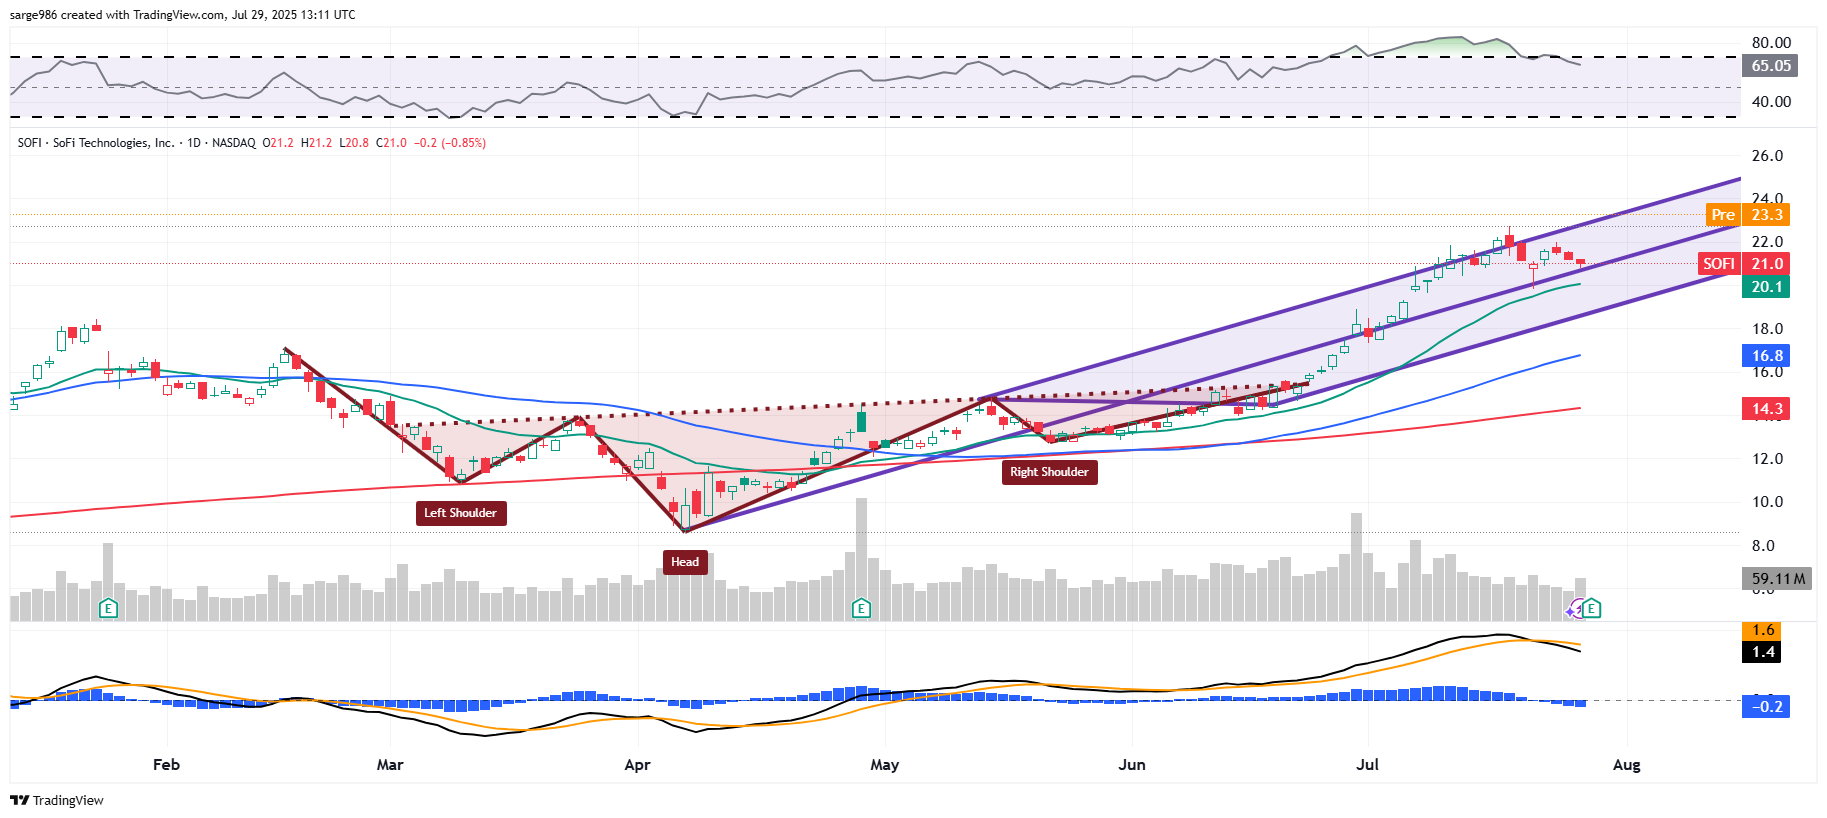The image size is (1827, 818).
Task: Click the red 14.3 moving average label
Action: (1766, 409)
